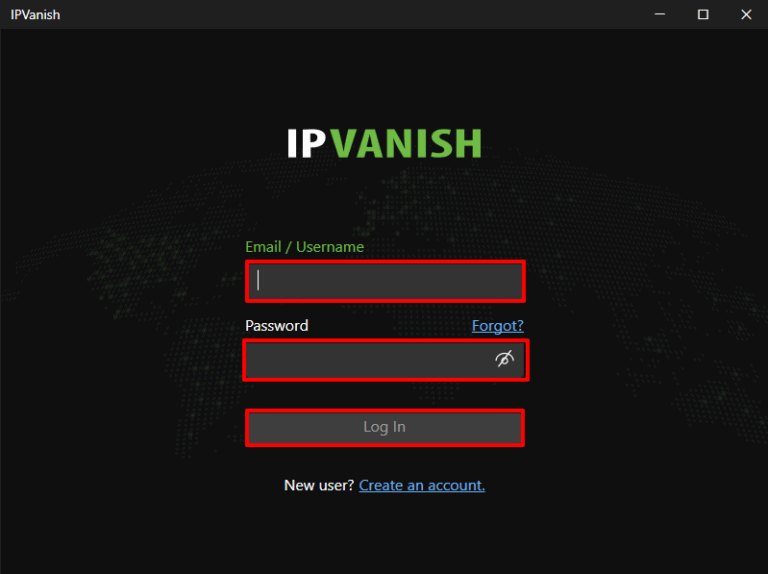Click the Email / Username input field
The image size is (768, 574).
(x=385, y=281)
